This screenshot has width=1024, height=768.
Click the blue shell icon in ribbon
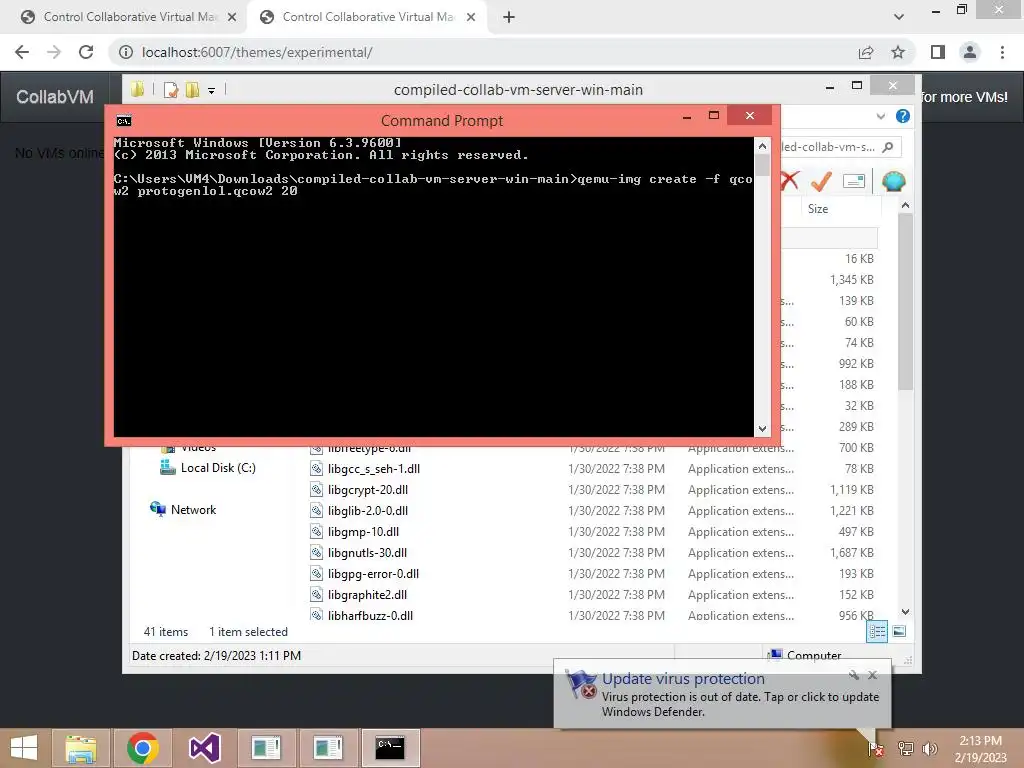click(x=893, y=181)
